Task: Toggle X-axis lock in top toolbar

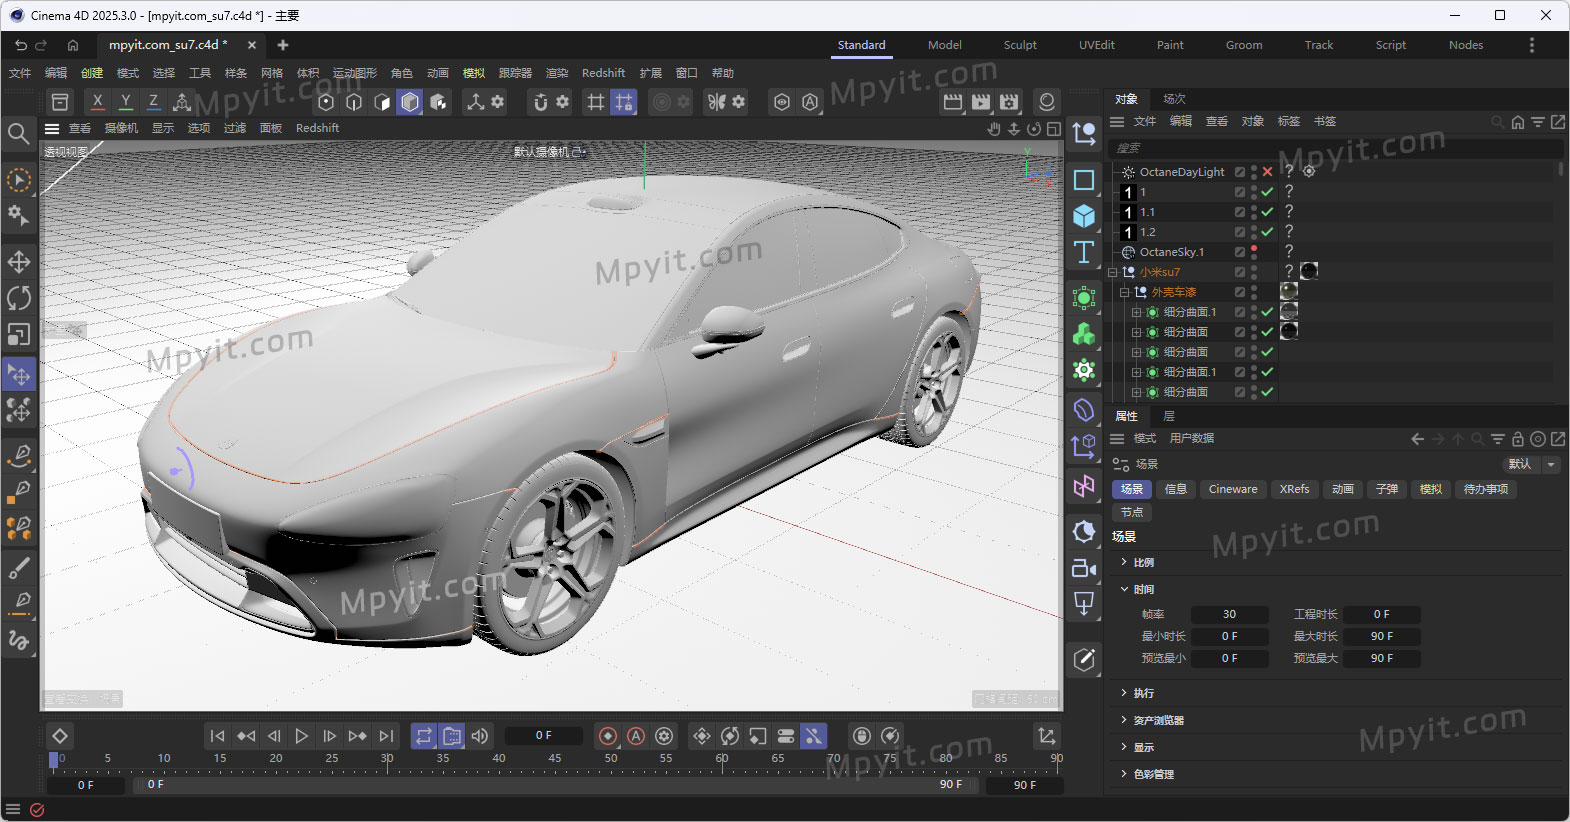Action: click(x=97, y=102)
